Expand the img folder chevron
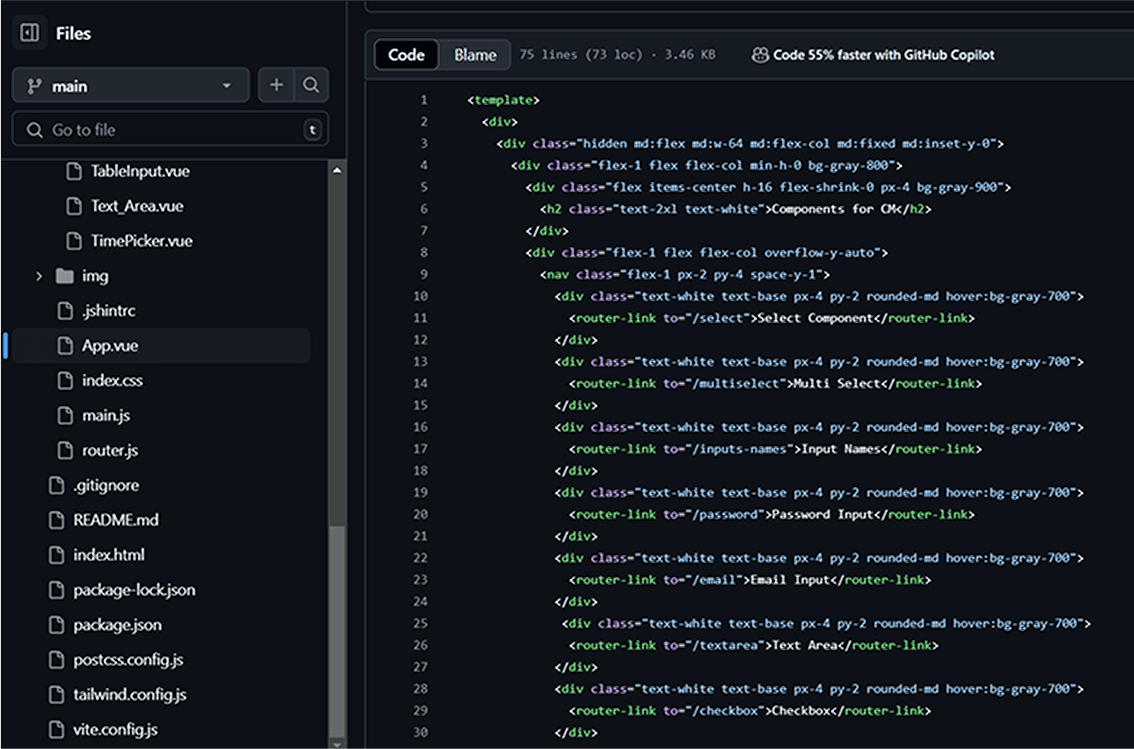 [x=39, y=275]
